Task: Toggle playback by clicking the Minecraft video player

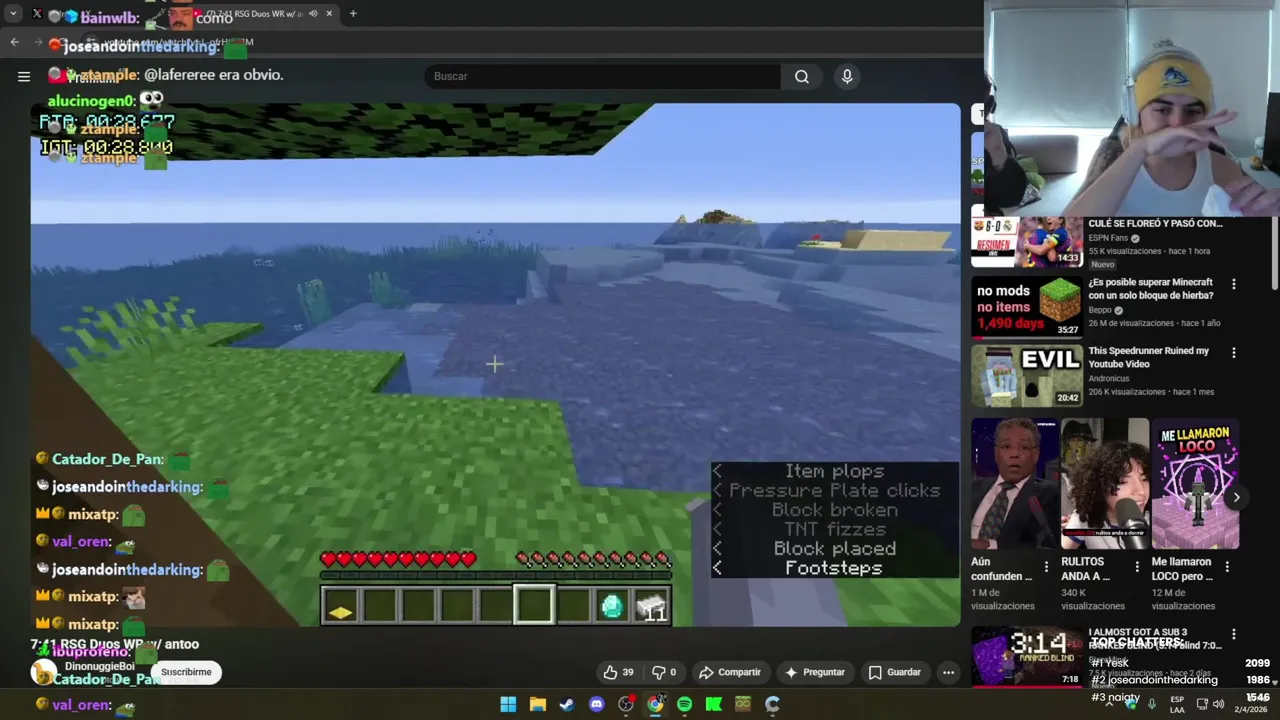Action: pos(495,365)
